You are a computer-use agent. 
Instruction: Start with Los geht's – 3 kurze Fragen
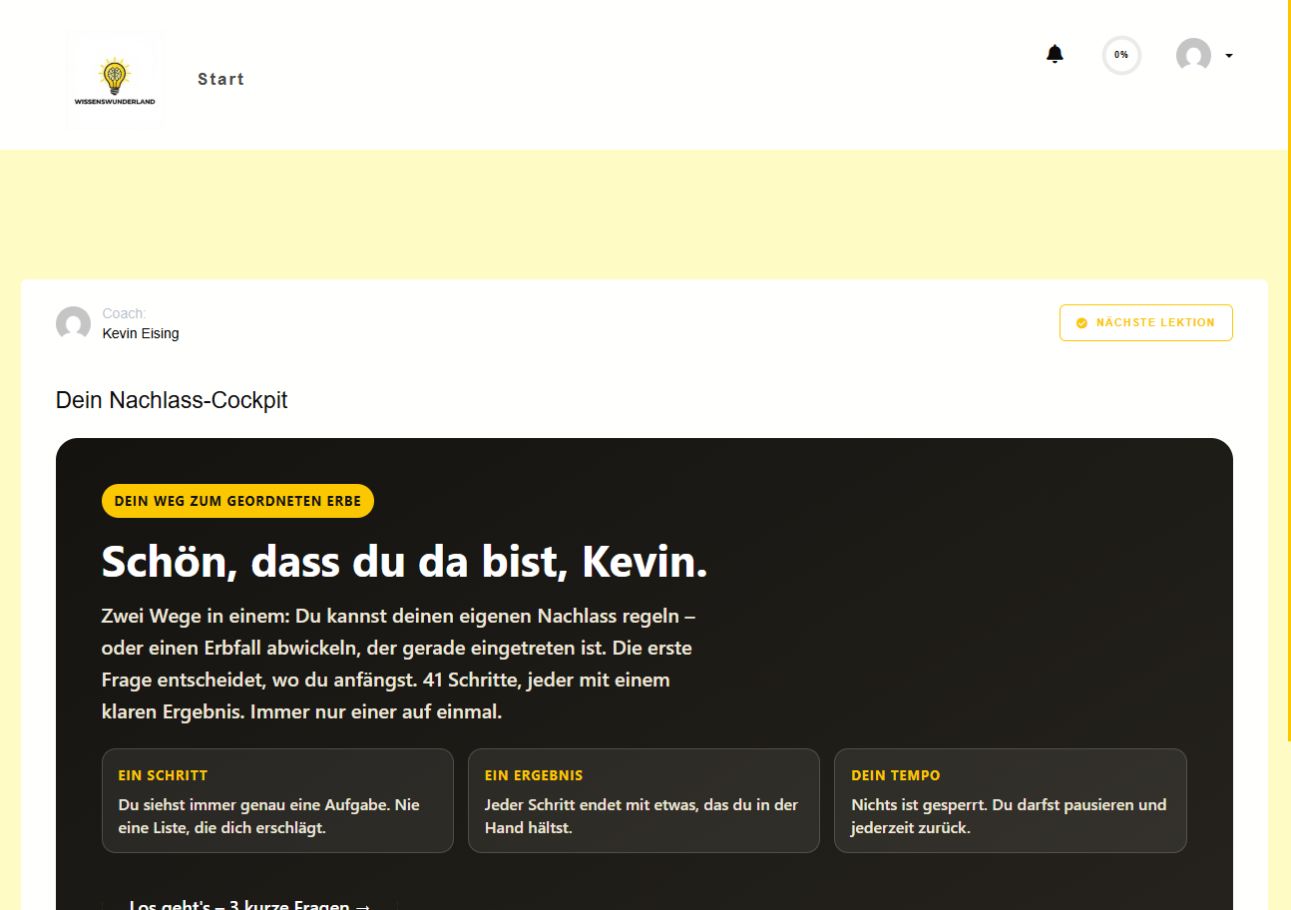pyautogui.click(x=250, y=904)
